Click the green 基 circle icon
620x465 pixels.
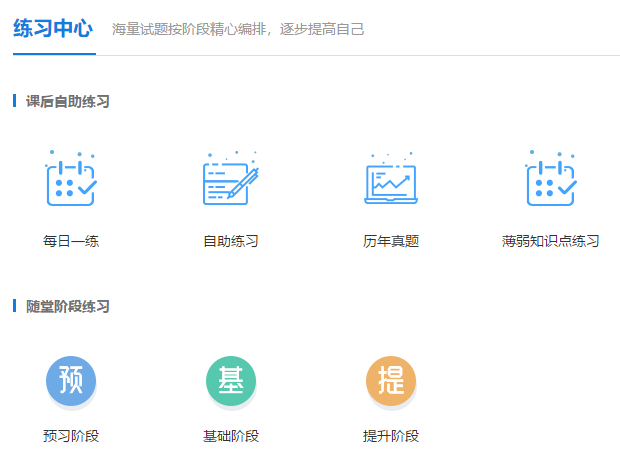(231, 381)
